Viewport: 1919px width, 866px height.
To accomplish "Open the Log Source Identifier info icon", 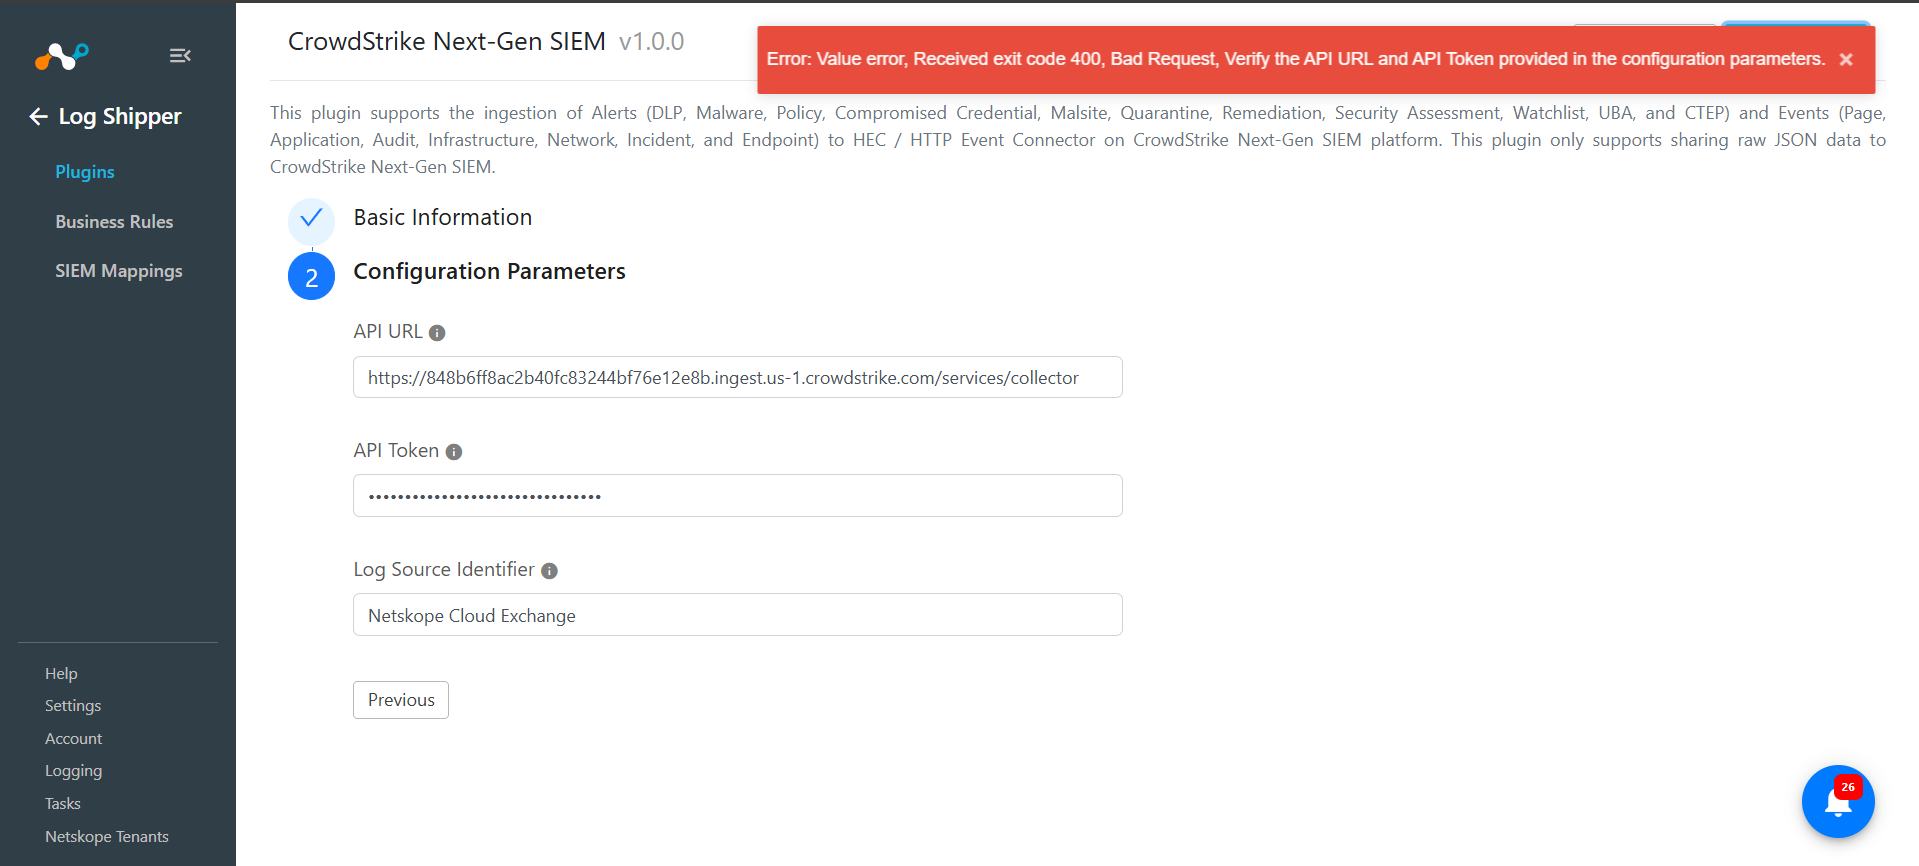I will click(549, 571).
